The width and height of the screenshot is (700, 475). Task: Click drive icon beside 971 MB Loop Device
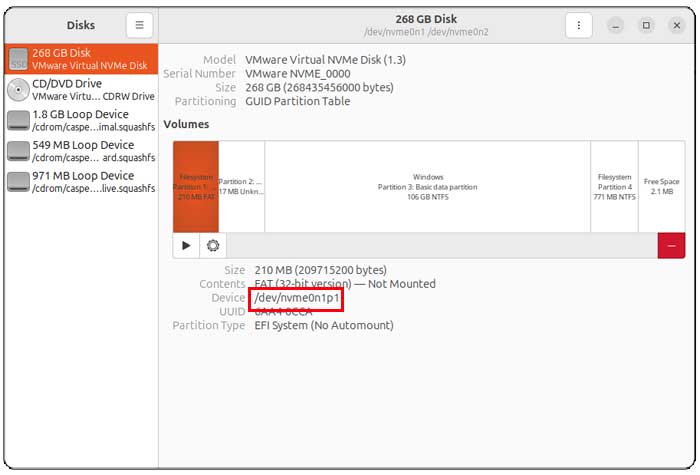(x=18, y=182)
